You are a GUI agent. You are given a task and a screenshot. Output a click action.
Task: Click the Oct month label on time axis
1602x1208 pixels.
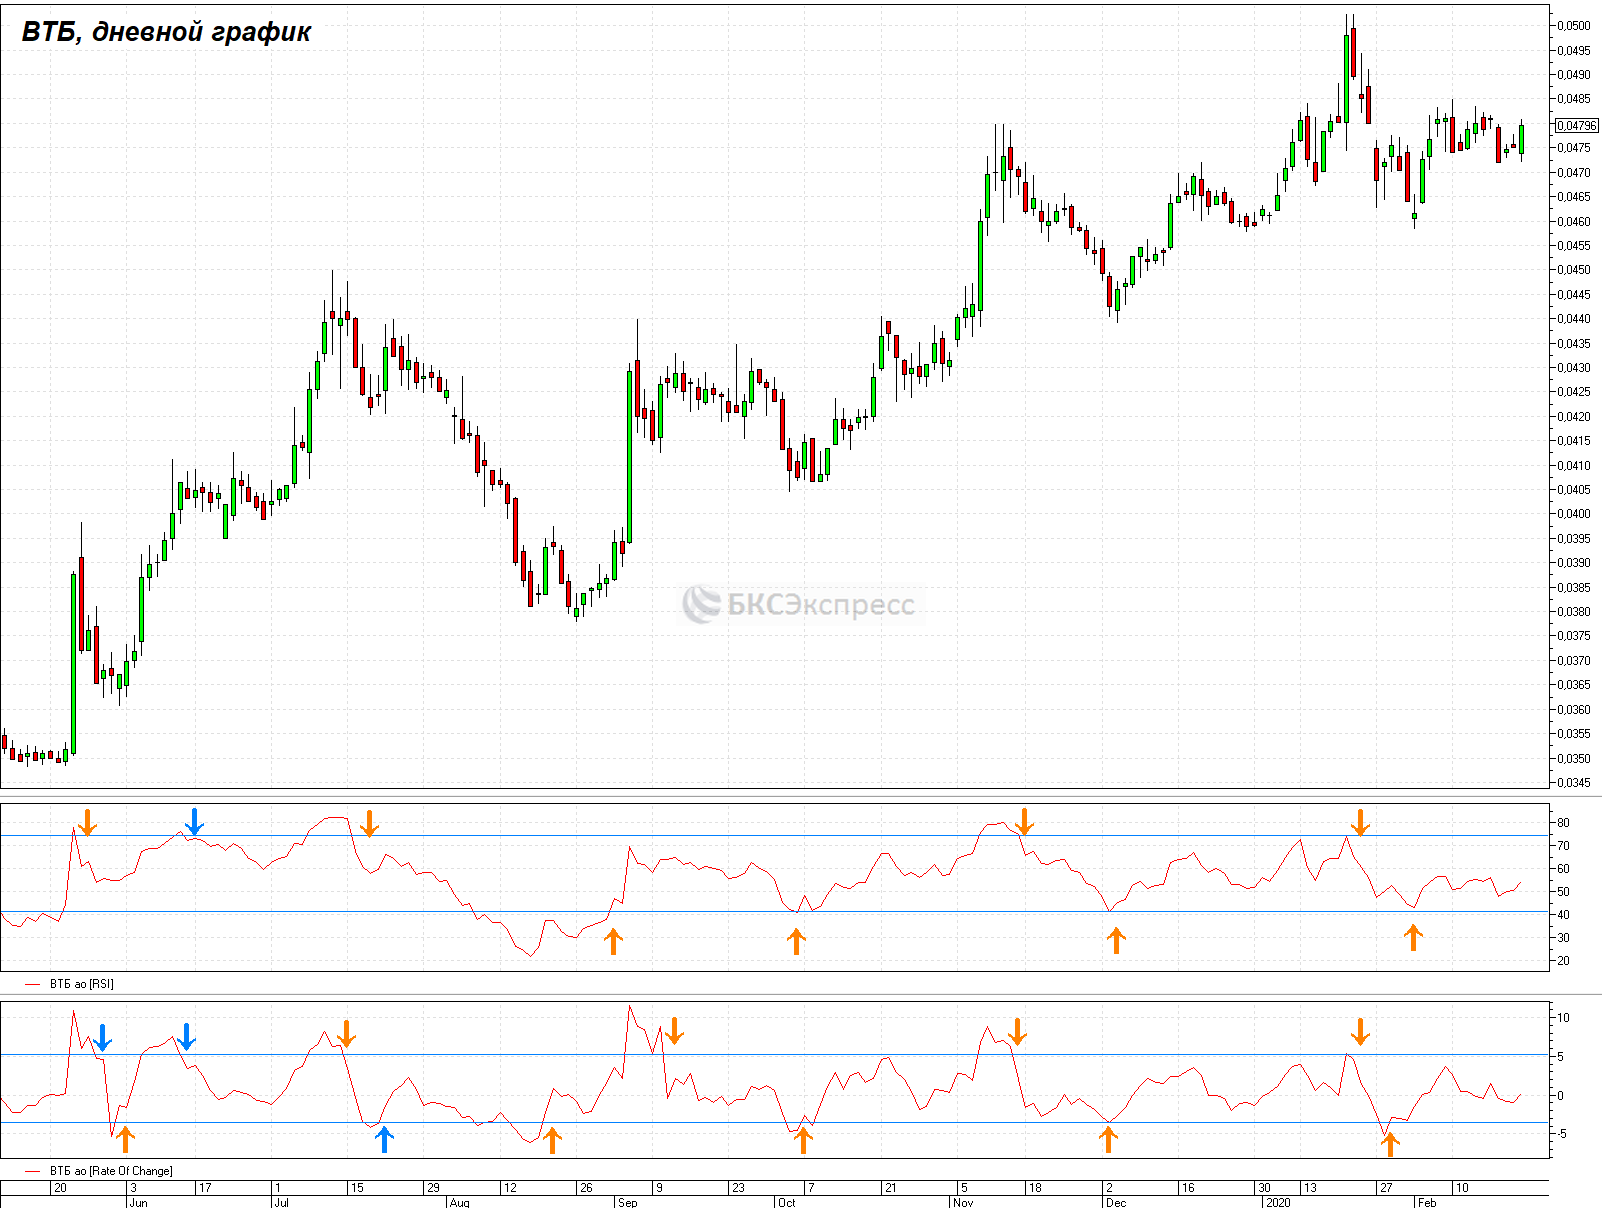787,1202
